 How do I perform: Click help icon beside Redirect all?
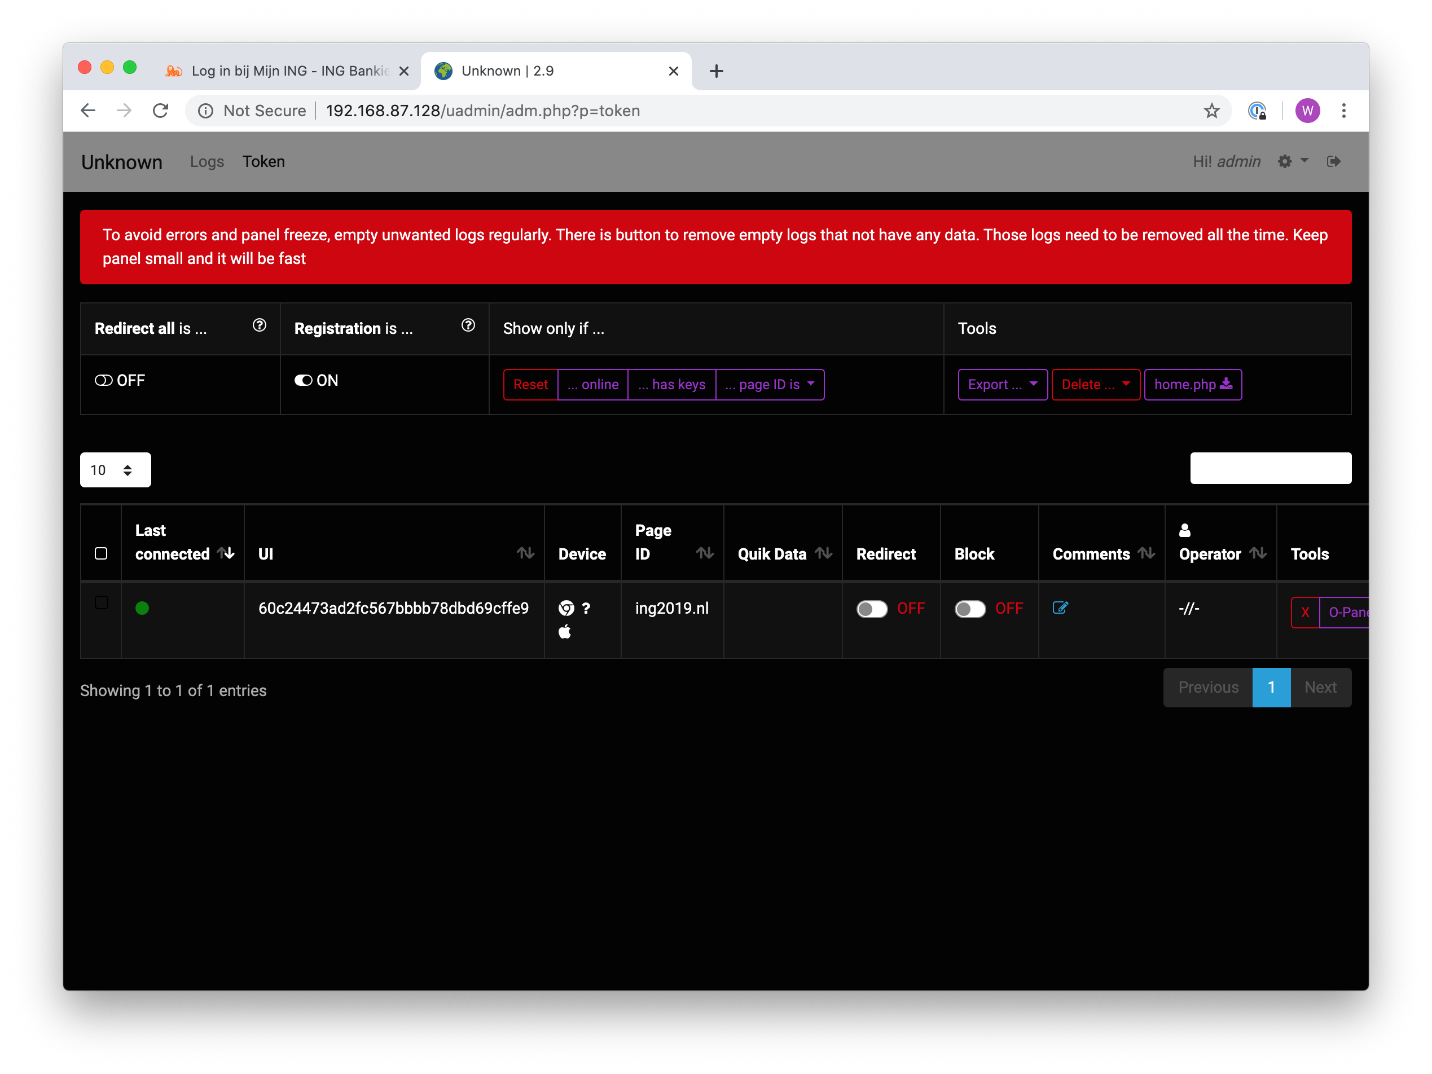tap(260, 325)
